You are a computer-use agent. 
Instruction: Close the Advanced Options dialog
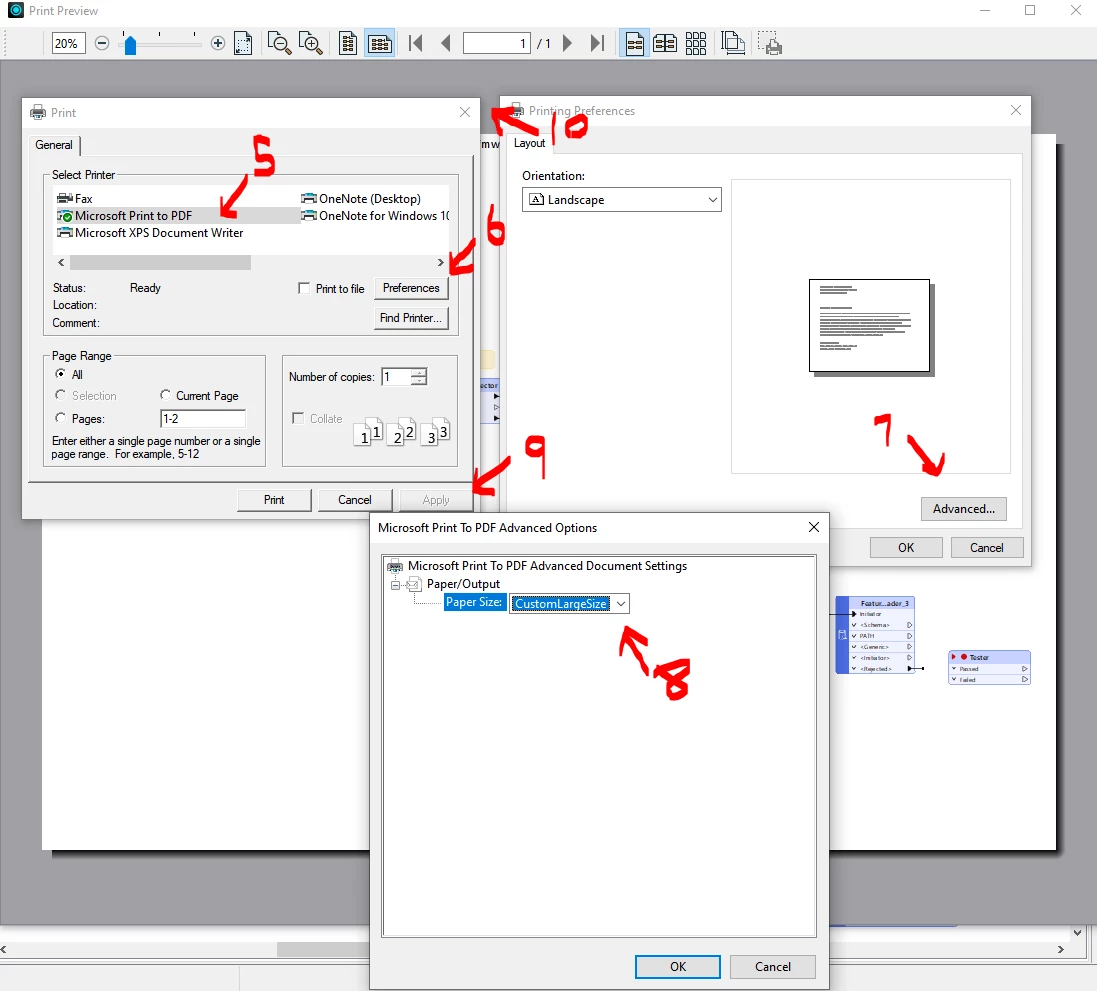pos(814,527)
